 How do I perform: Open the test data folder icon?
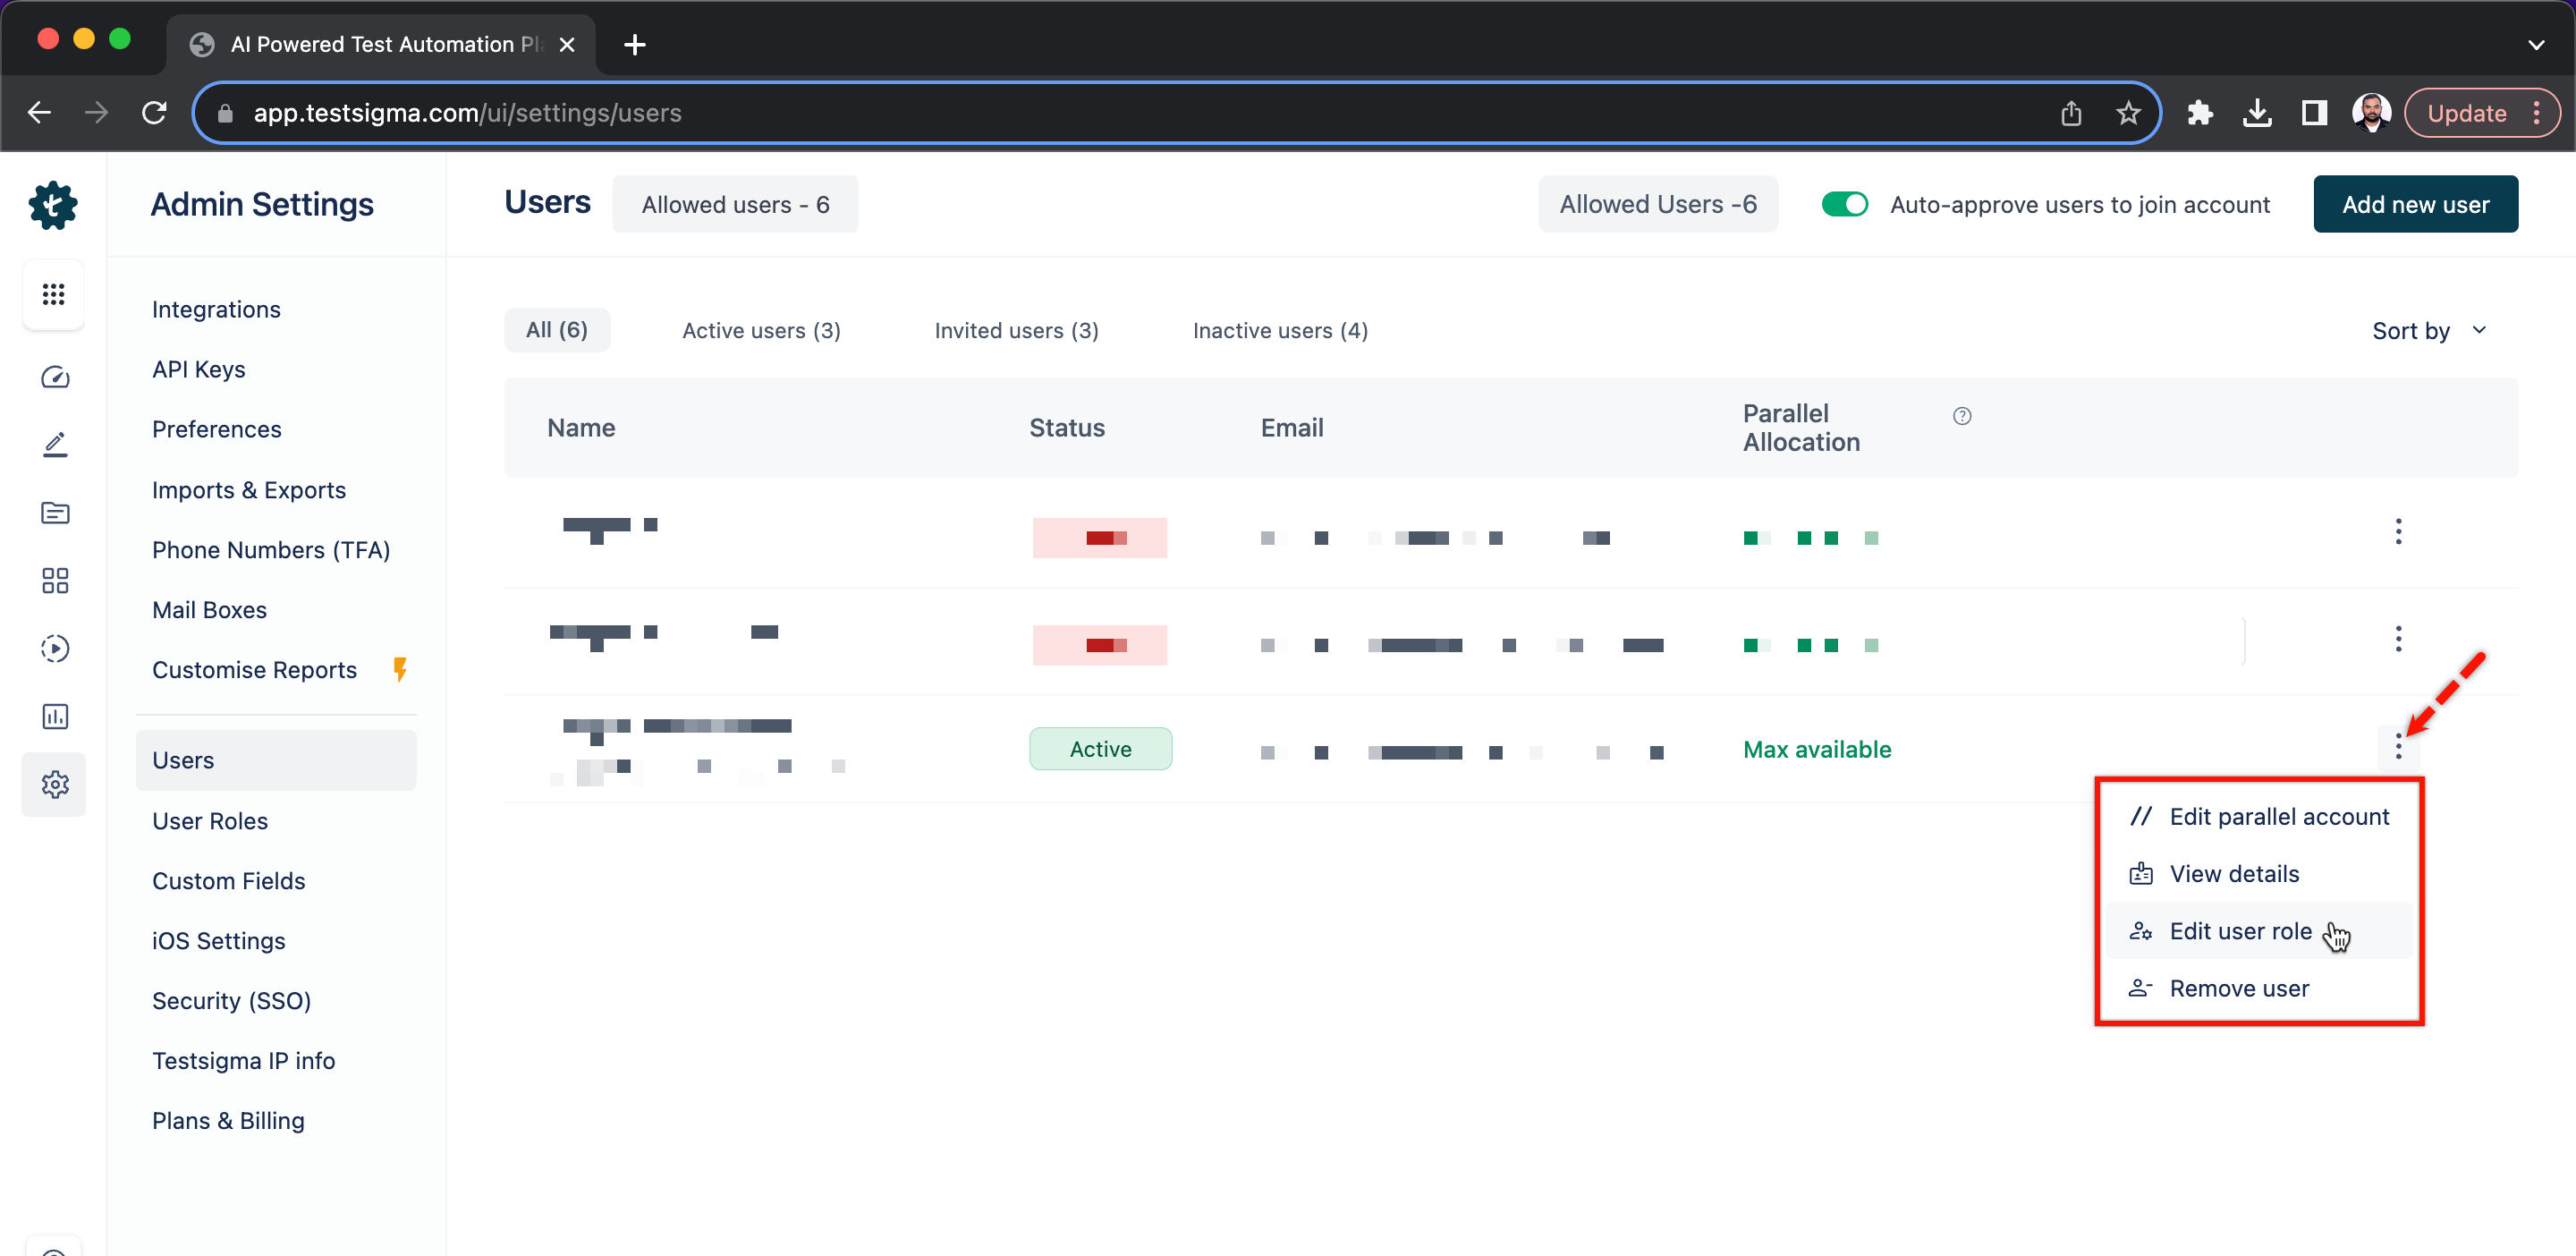55,513
